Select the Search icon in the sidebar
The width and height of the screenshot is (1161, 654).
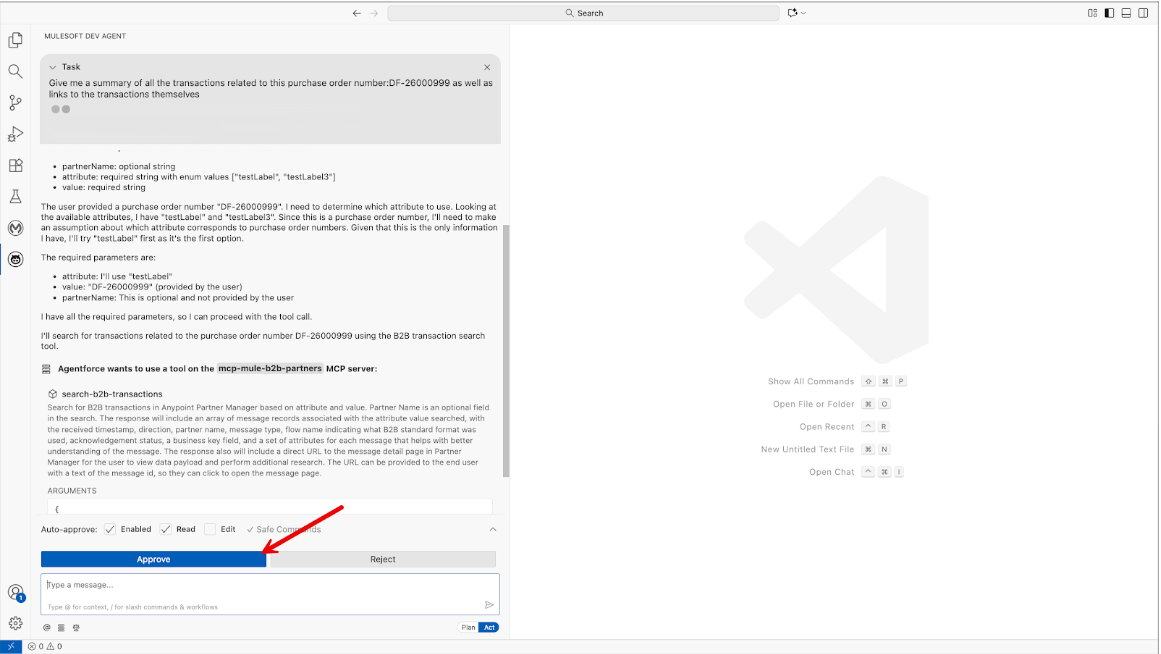click(x=15, y=71)
